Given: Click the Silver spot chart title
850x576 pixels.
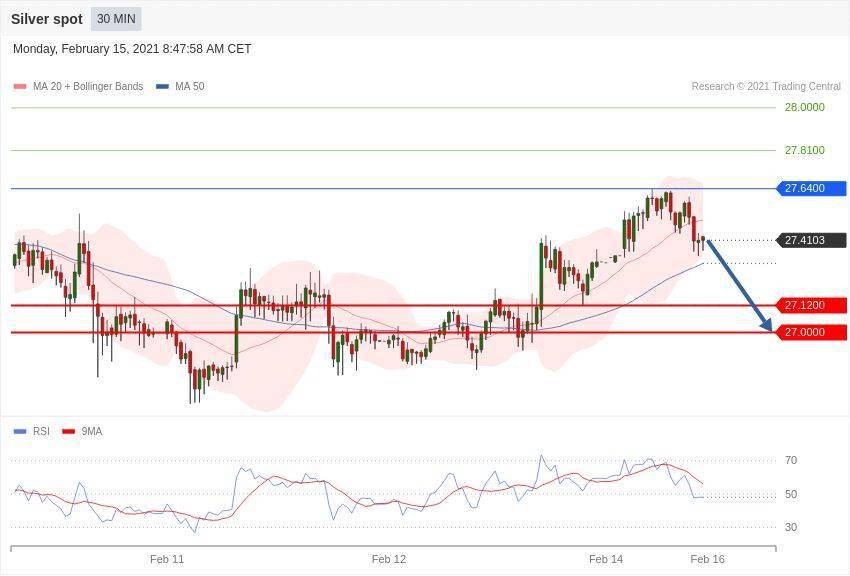Looking at the screenshot, I should tap(47, 19).
